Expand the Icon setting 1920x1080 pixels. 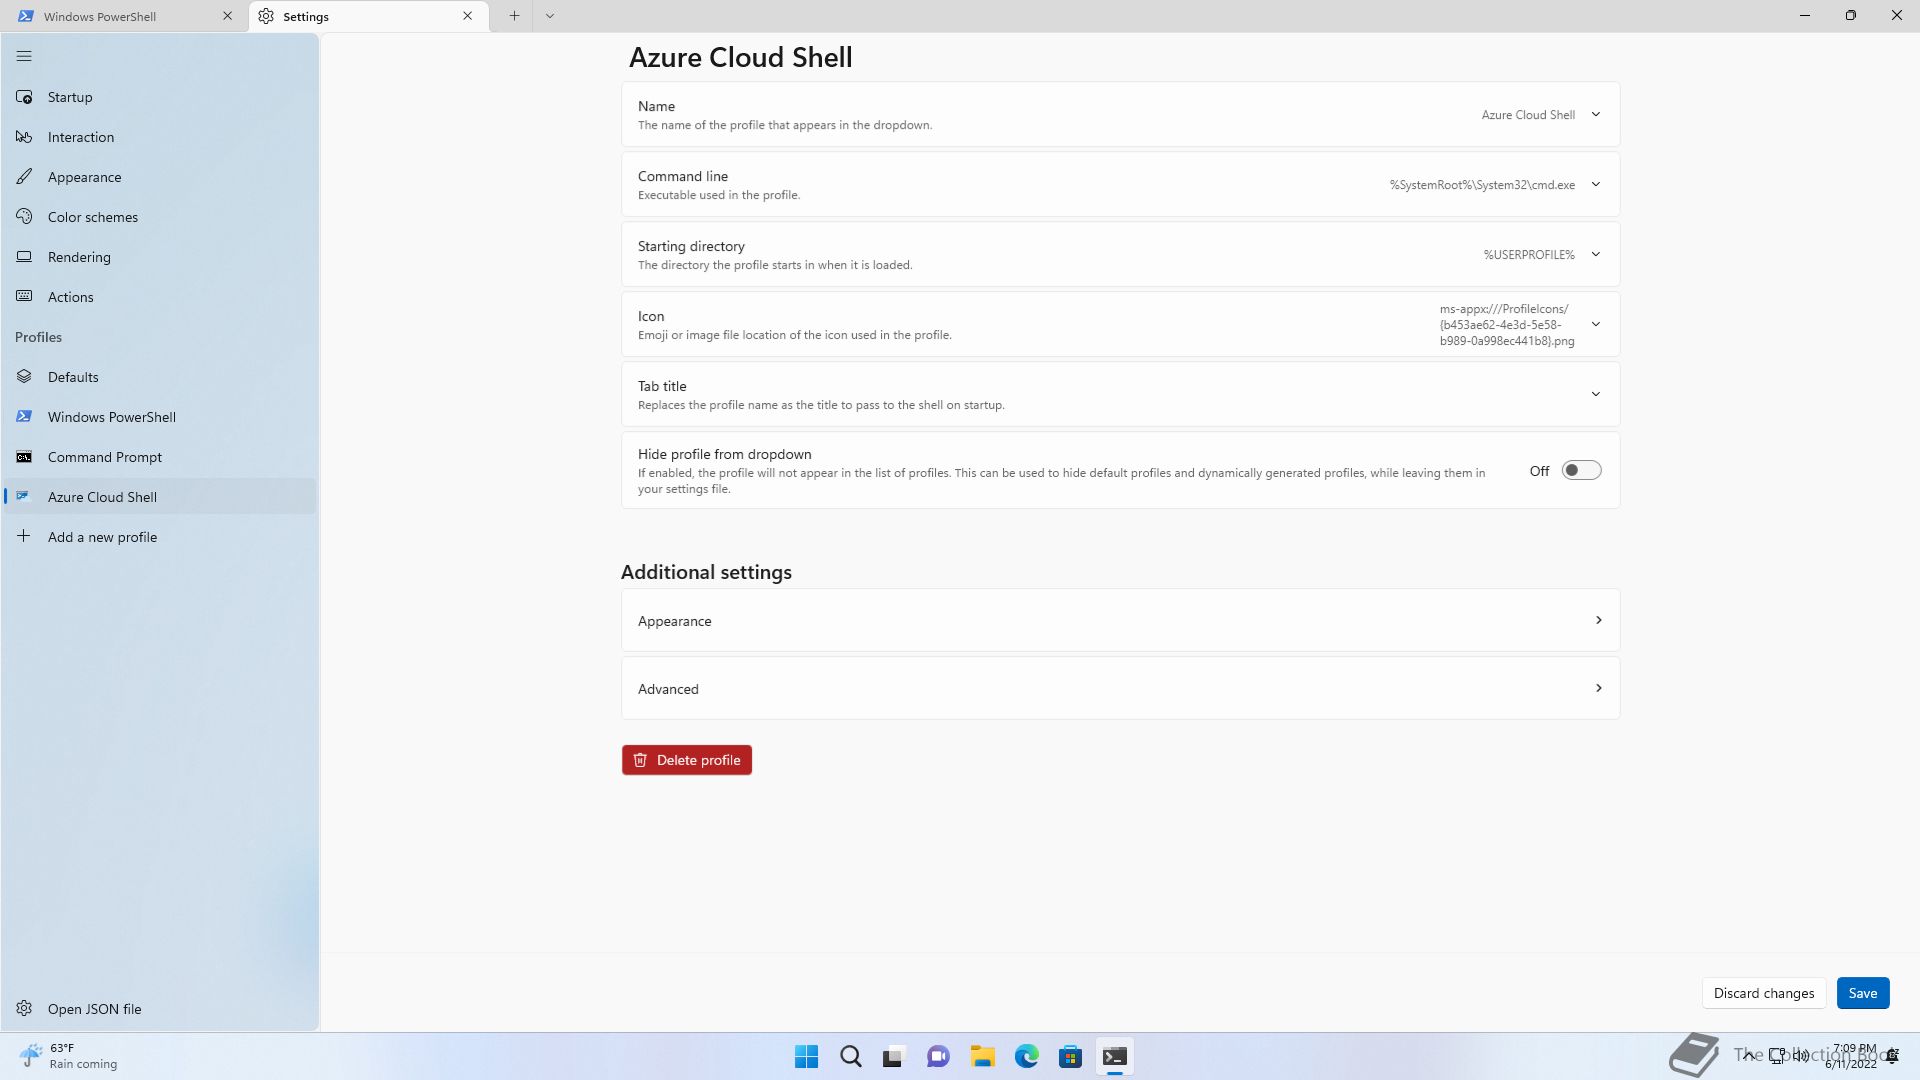[1120, 325]
